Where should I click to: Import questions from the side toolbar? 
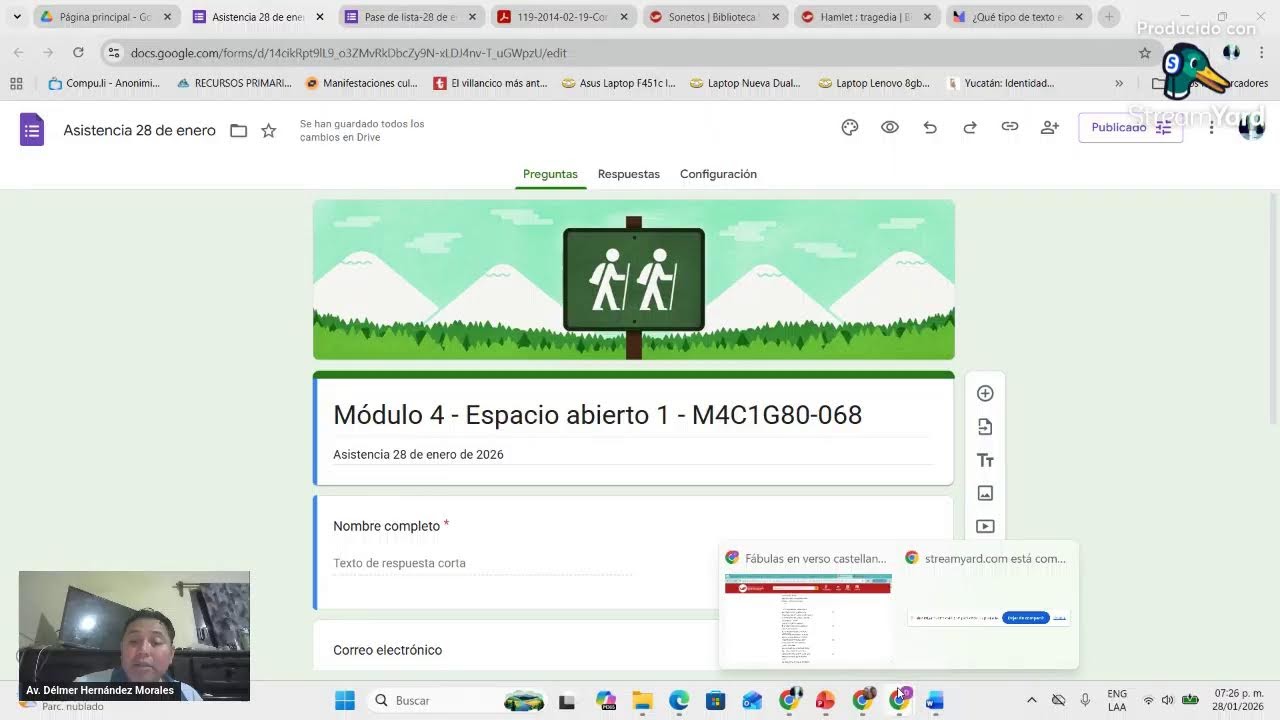point(985,427)
